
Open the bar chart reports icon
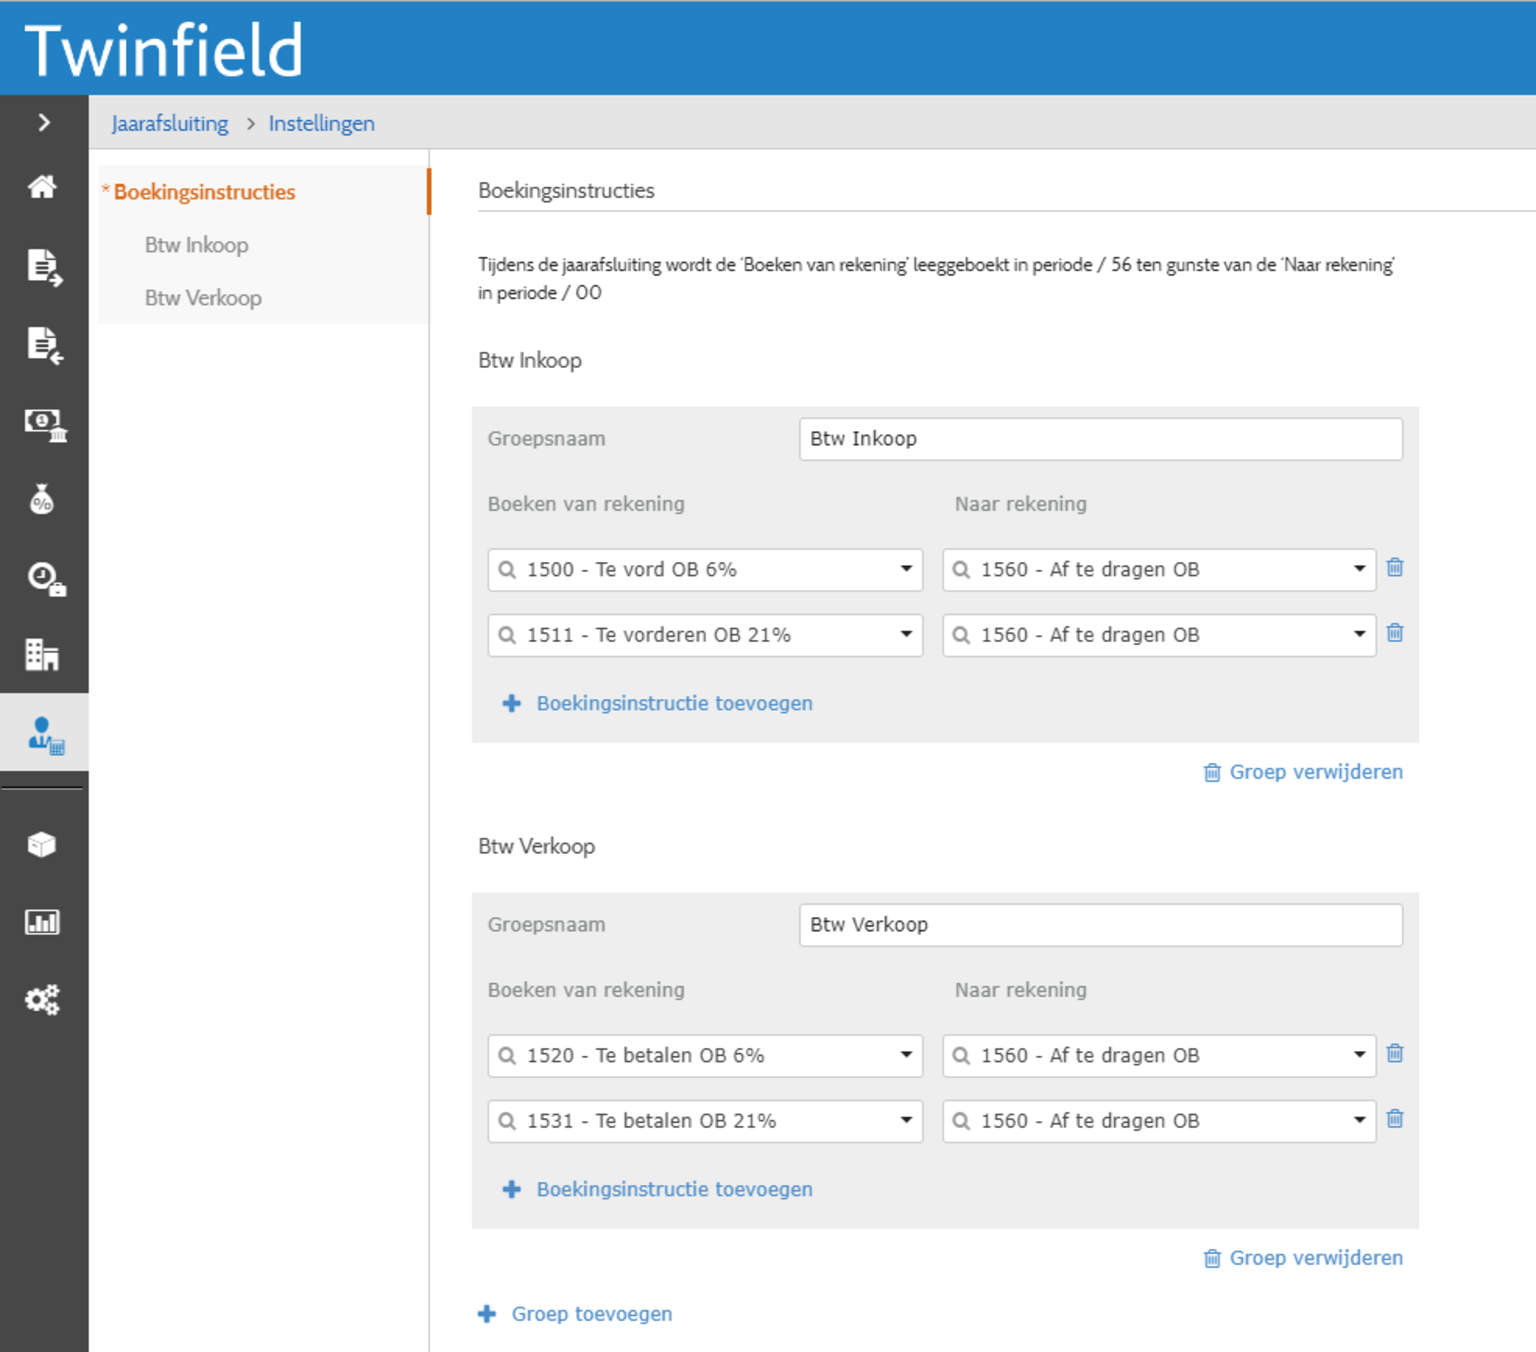pos(42,922)
